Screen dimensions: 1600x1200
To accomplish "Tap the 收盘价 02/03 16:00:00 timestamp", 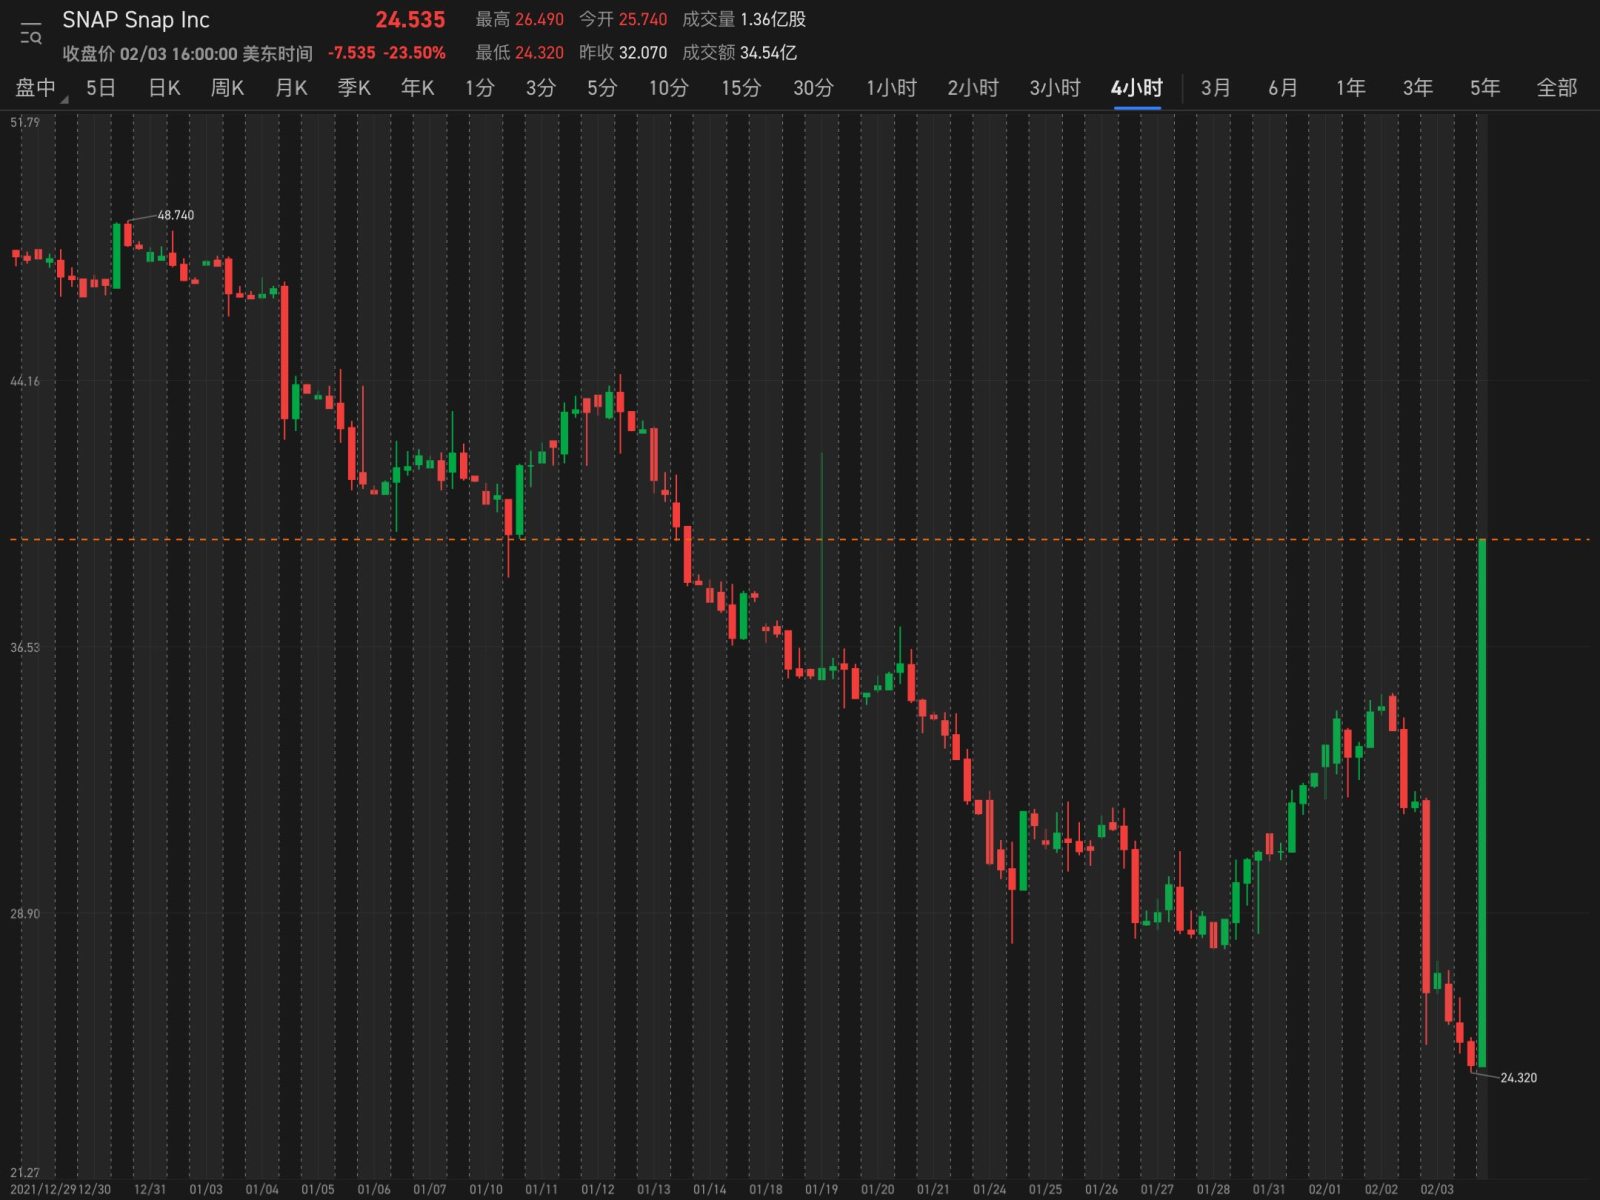I will click(x=188, y=53).
